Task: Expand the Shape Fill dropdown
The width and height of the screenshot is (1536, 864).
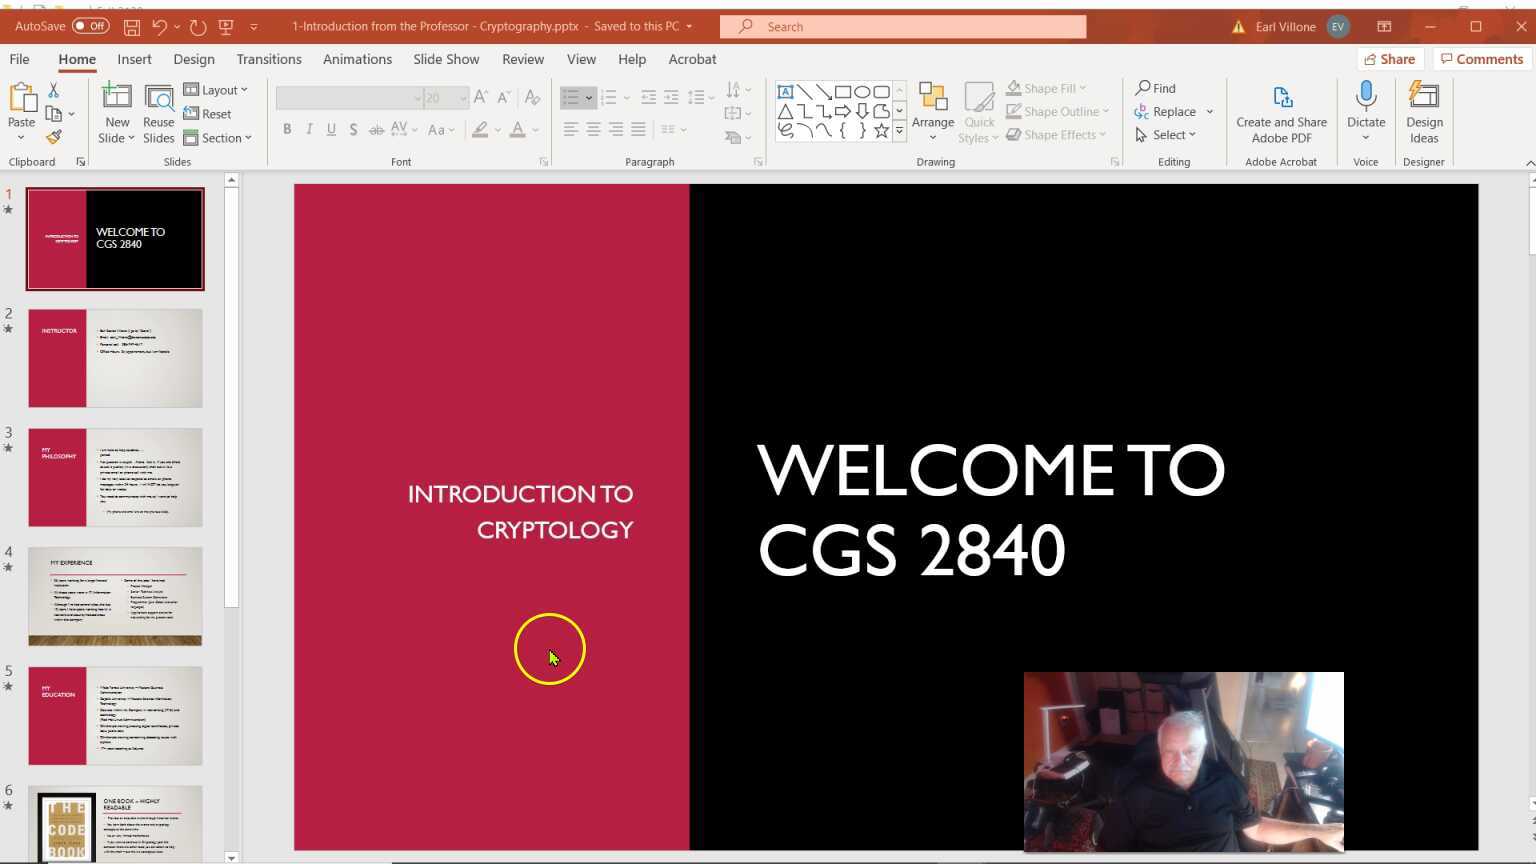Action: [x=1085, y=88]
